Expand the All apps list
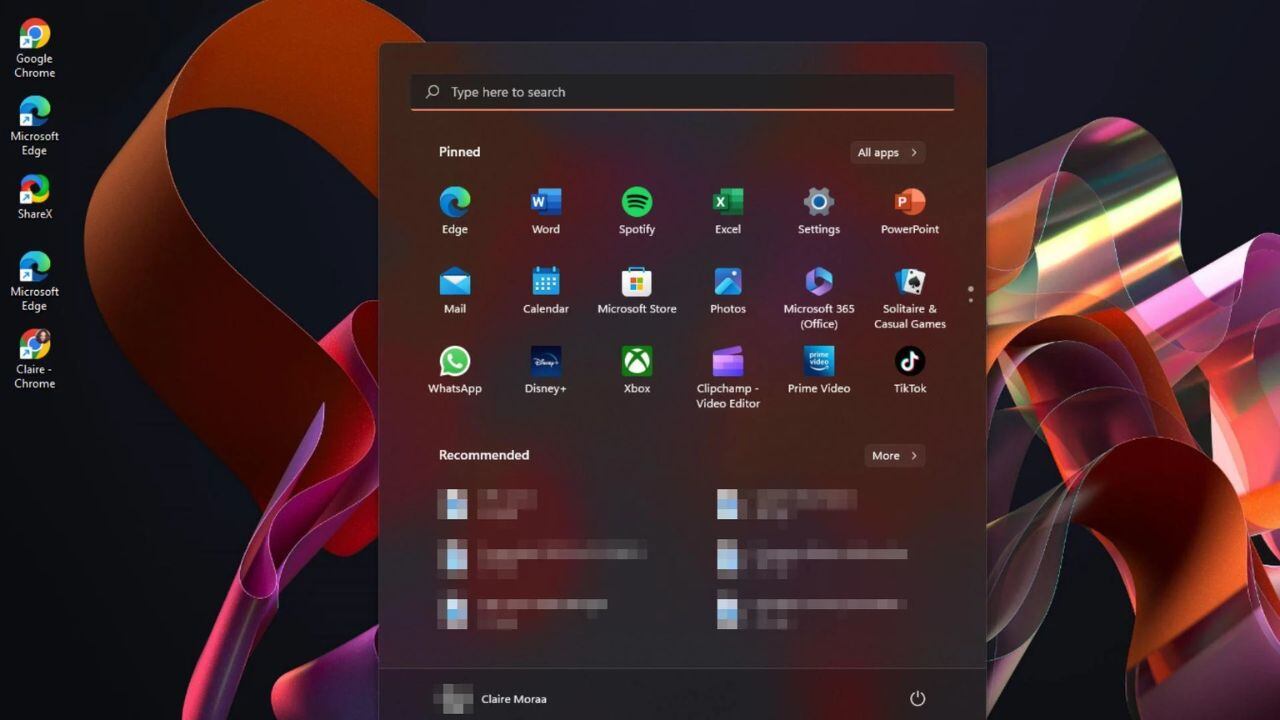Screen dimensions: 1280x720 pos(887,153)
